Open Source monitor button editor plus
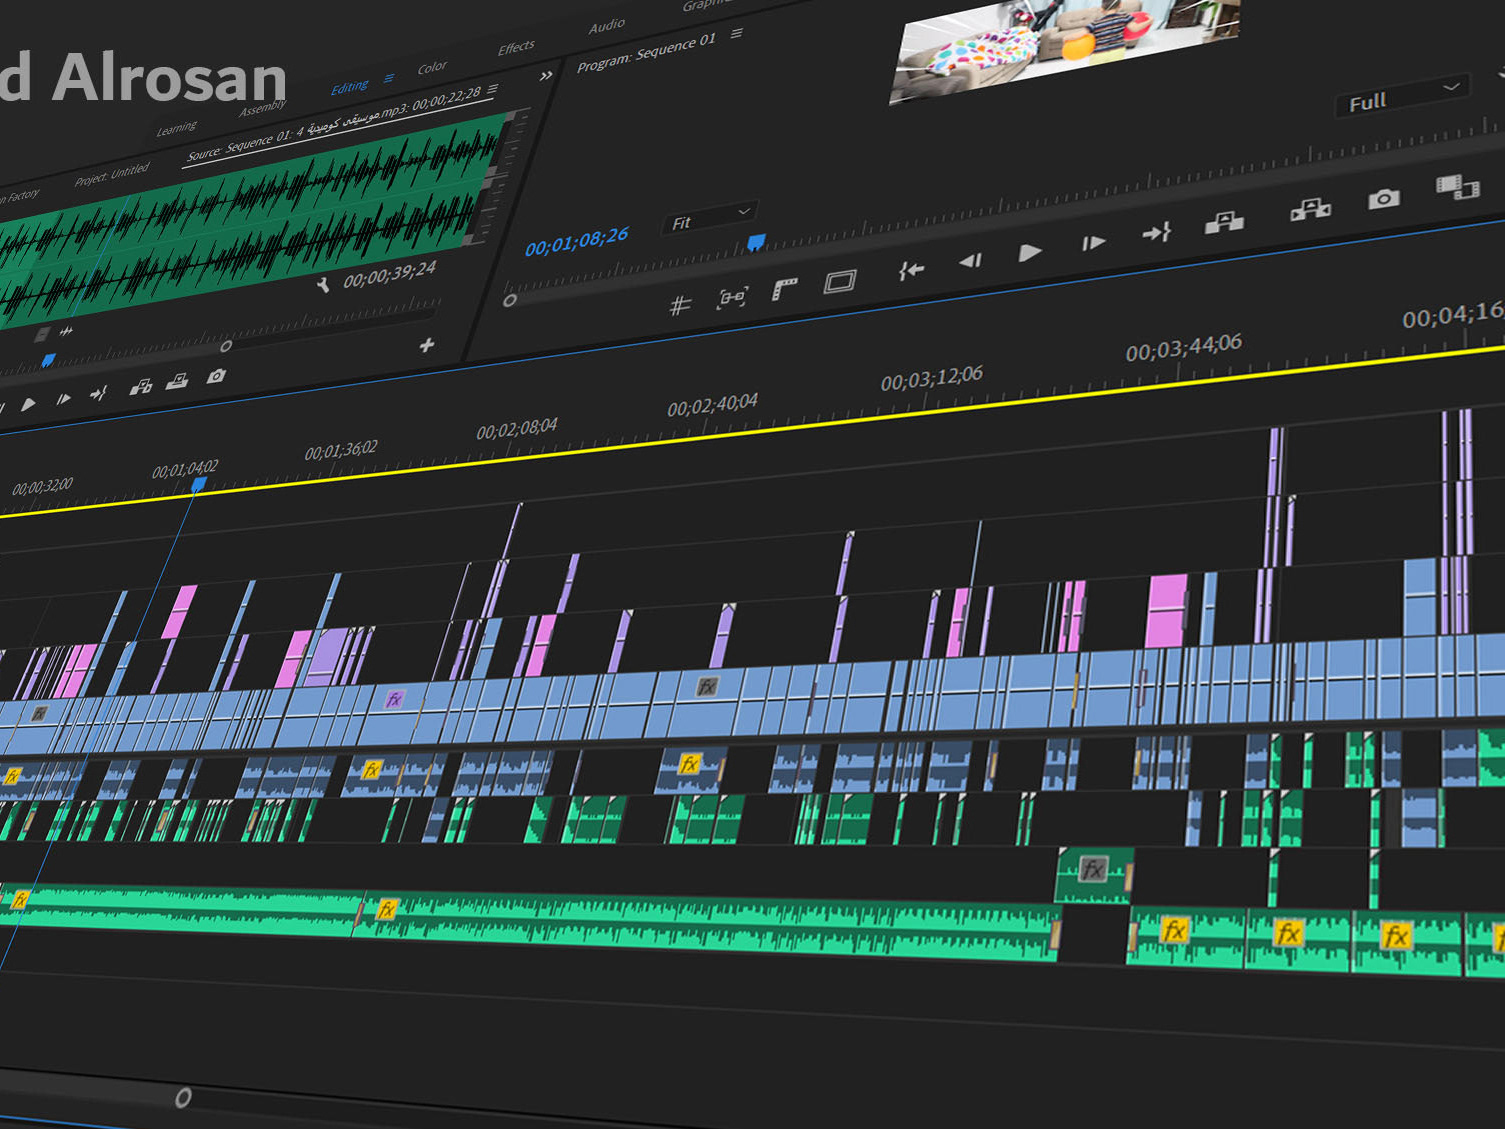 pos(427,345)
